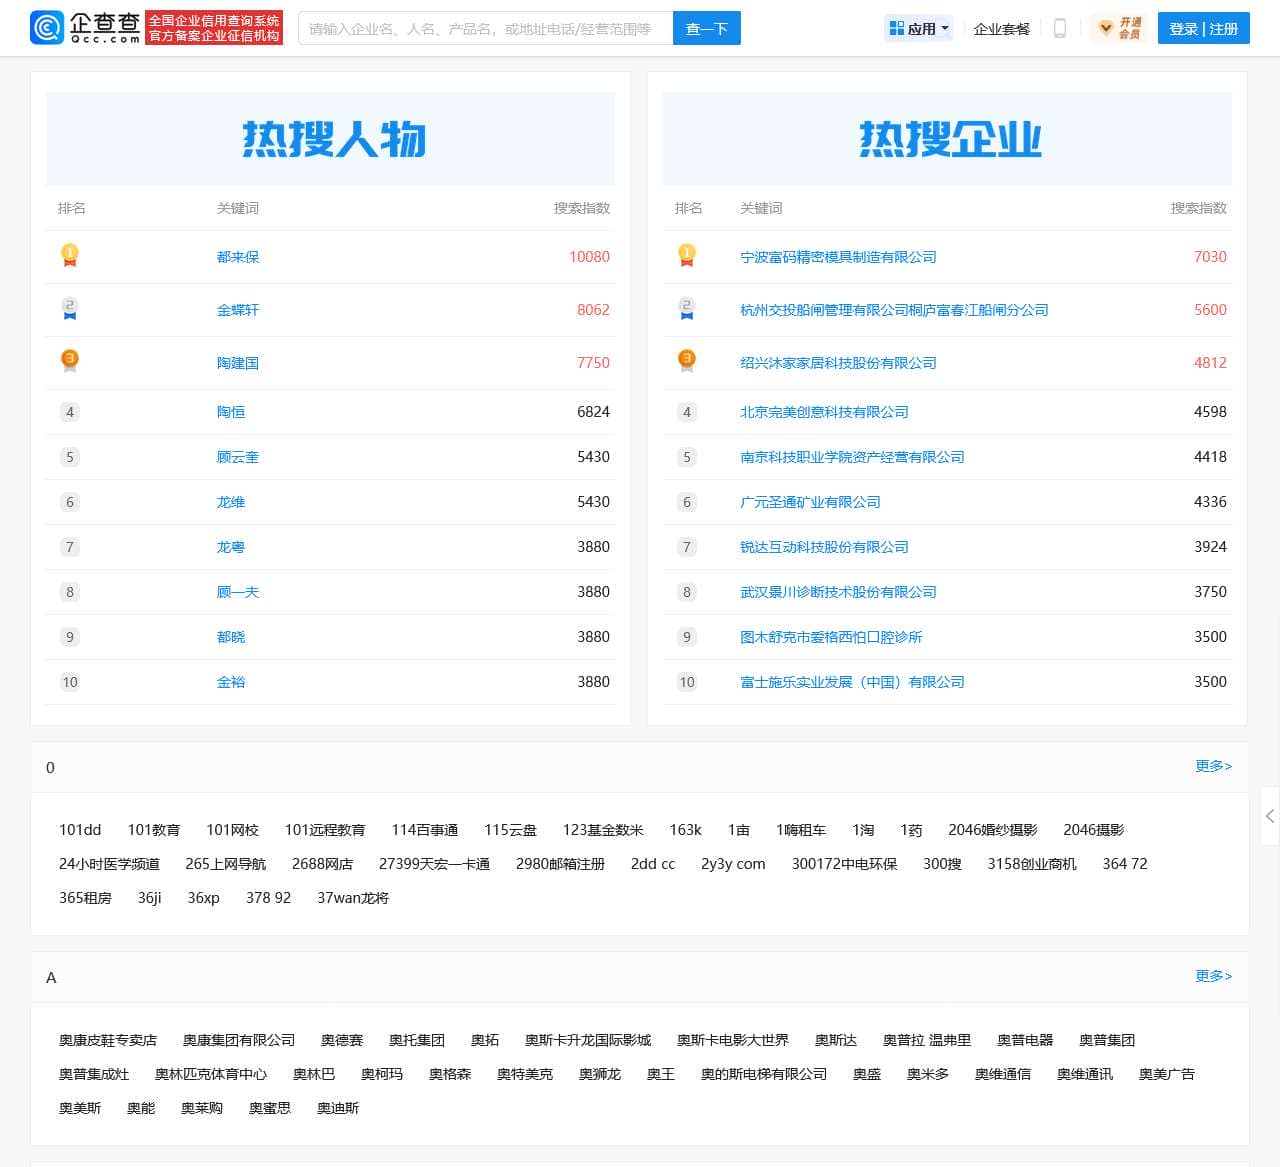Click the 登录 | 注册 button
This screenshot has width=1280, height=1167.
point(1204,29)
